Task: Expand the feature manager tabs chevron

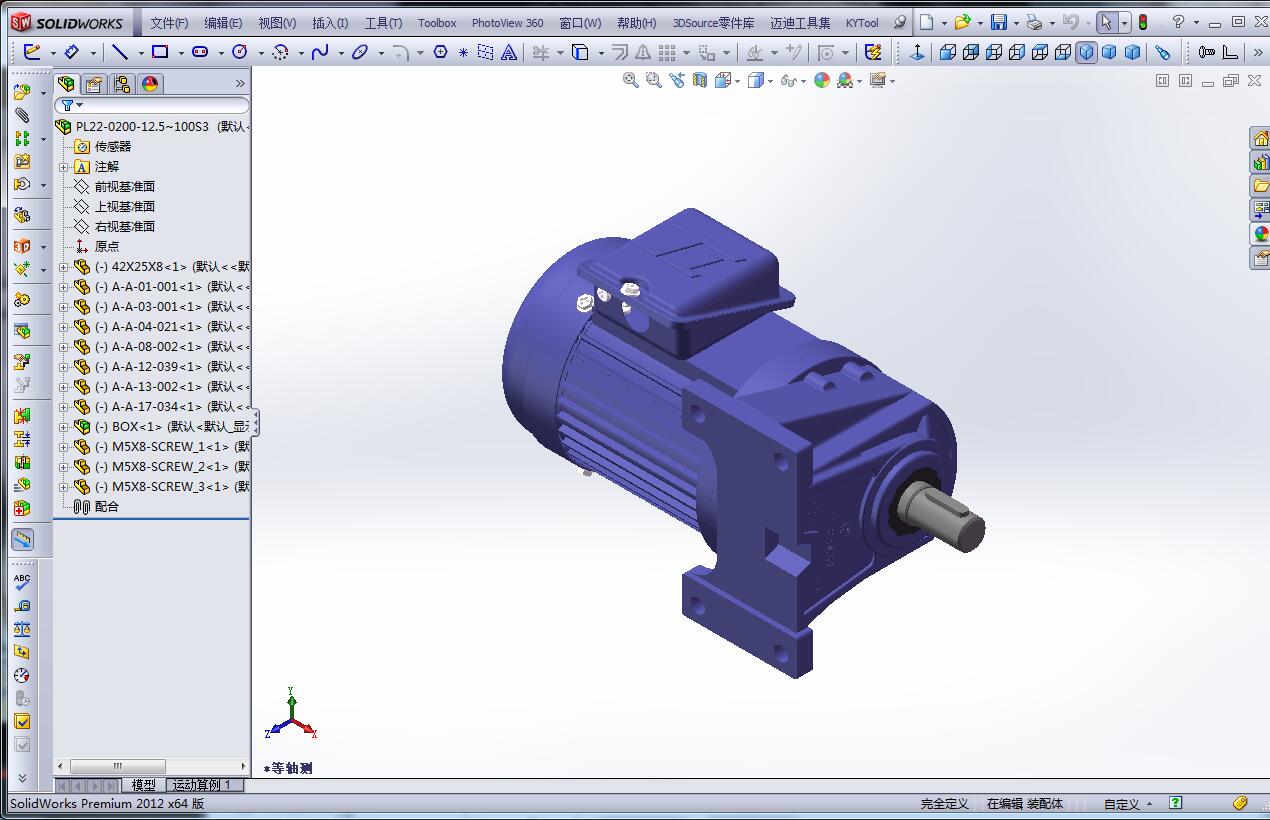Action: [240, 84]
